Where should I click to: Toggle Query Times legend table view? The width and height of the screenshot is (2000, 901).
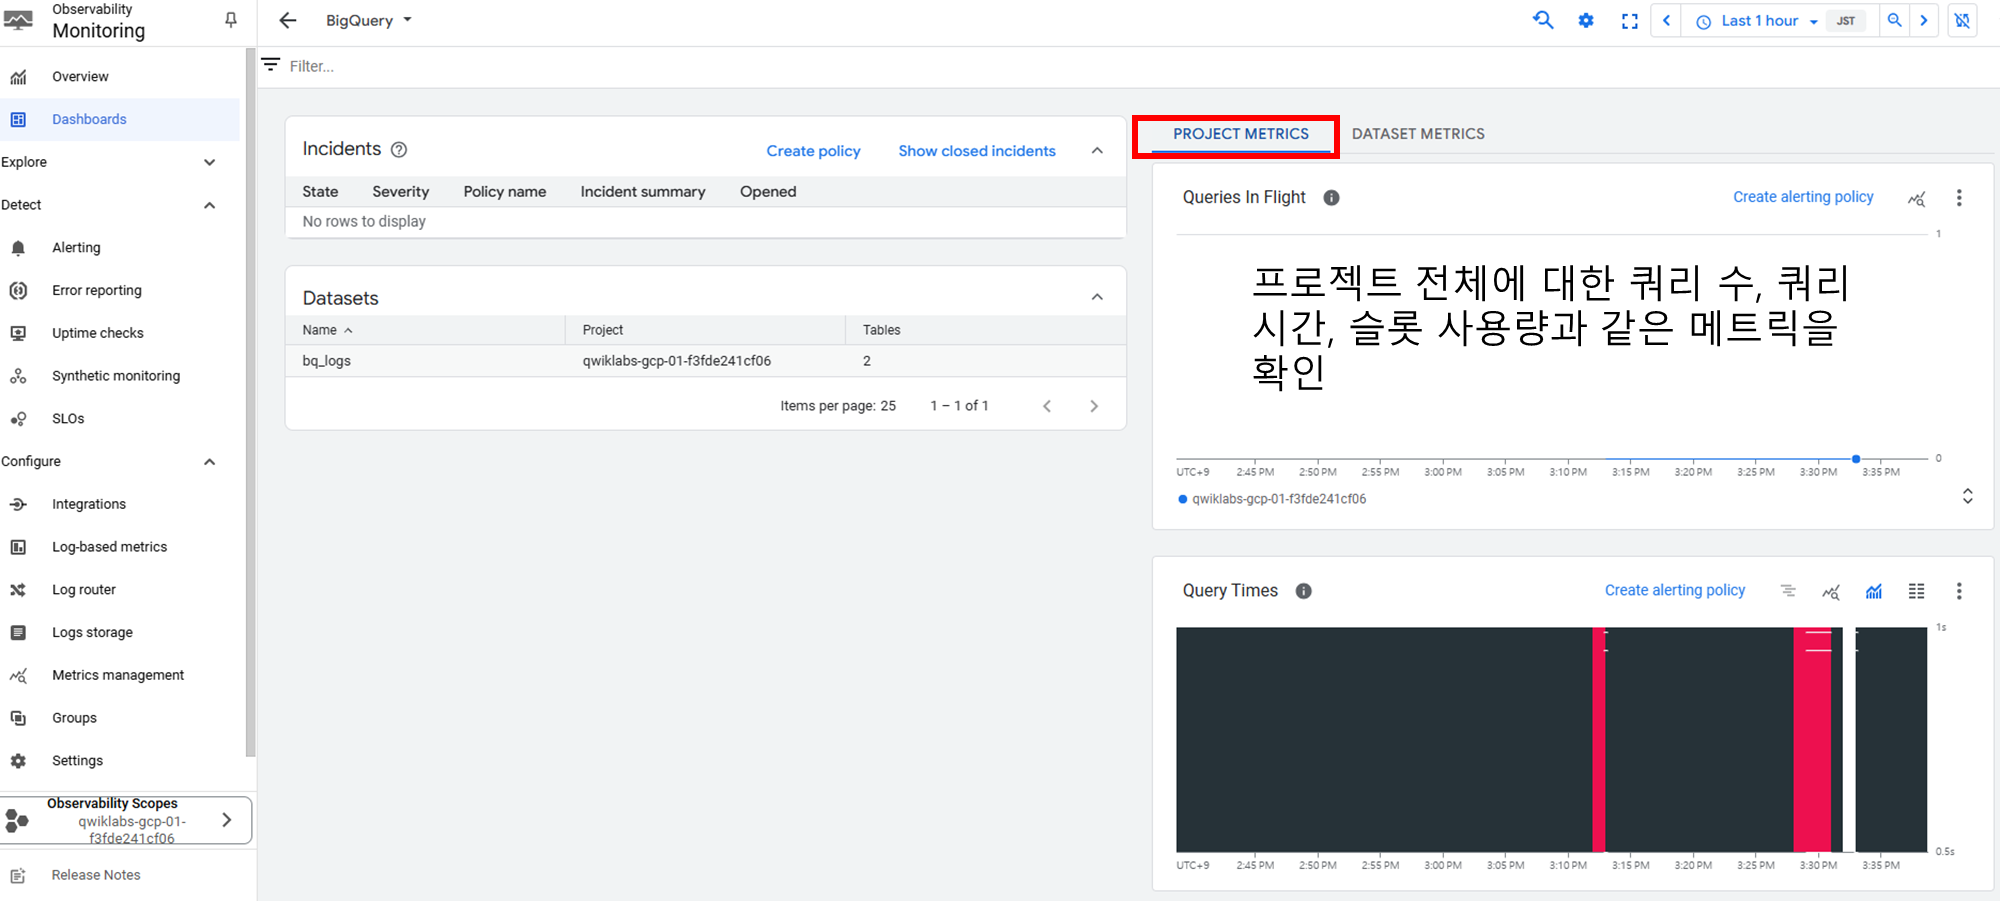(1916, 591)
